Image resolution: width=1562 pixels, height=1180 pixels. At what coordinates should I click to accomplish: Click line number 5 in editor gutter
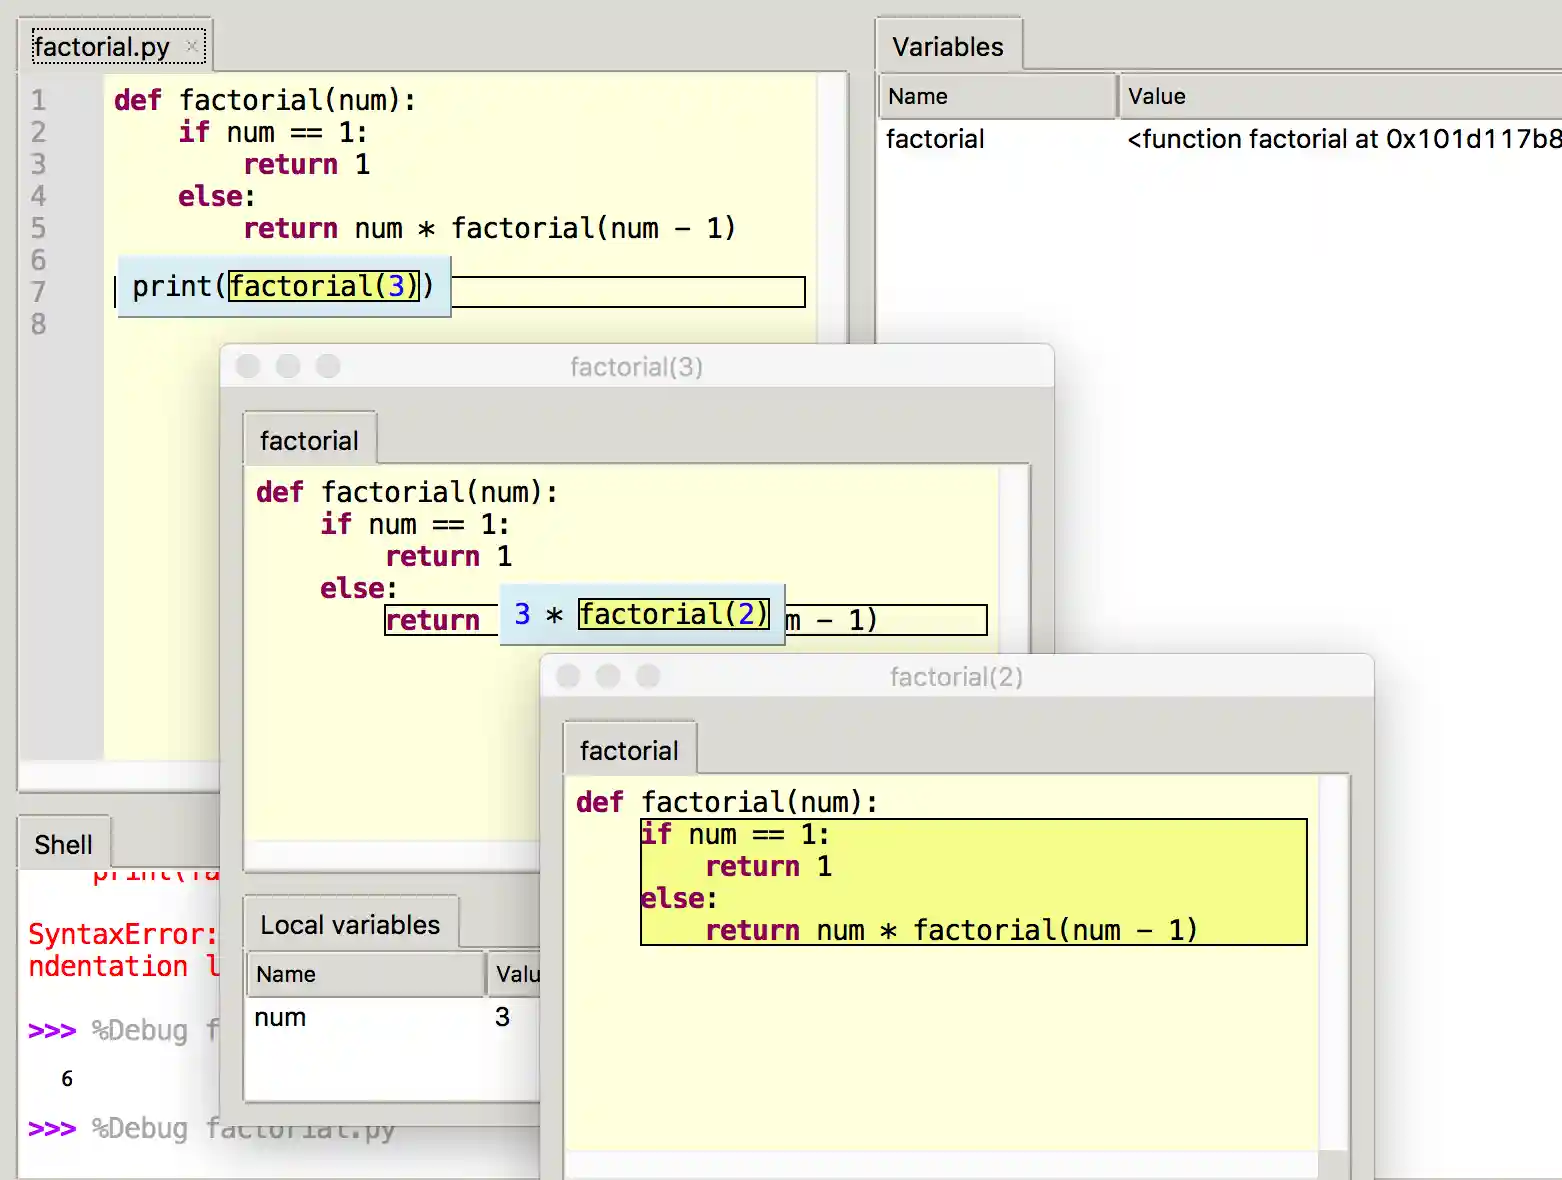pyautogui.click(x=38, y=228)
